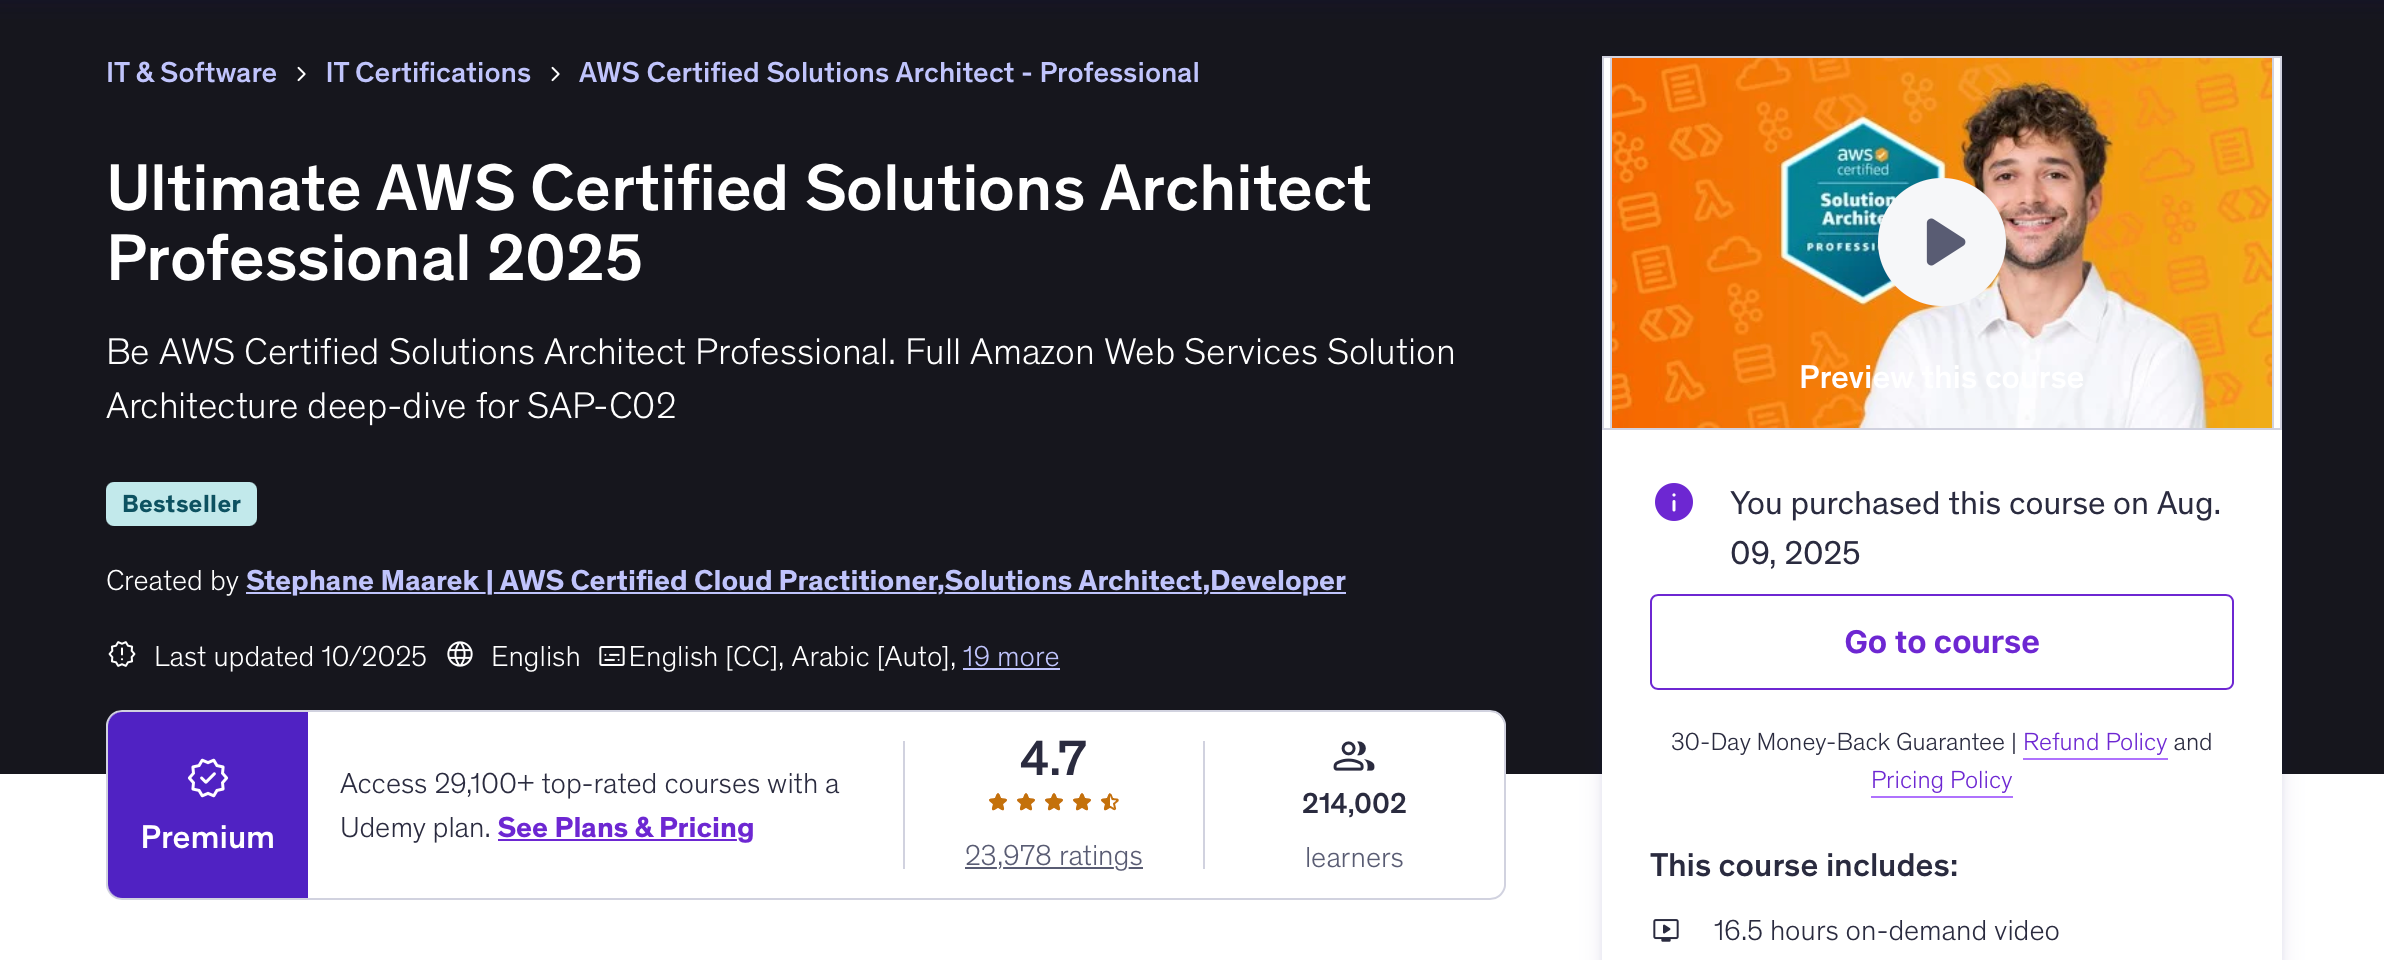
Task: Click the globe icon next to English
Action: pos(460,657)
